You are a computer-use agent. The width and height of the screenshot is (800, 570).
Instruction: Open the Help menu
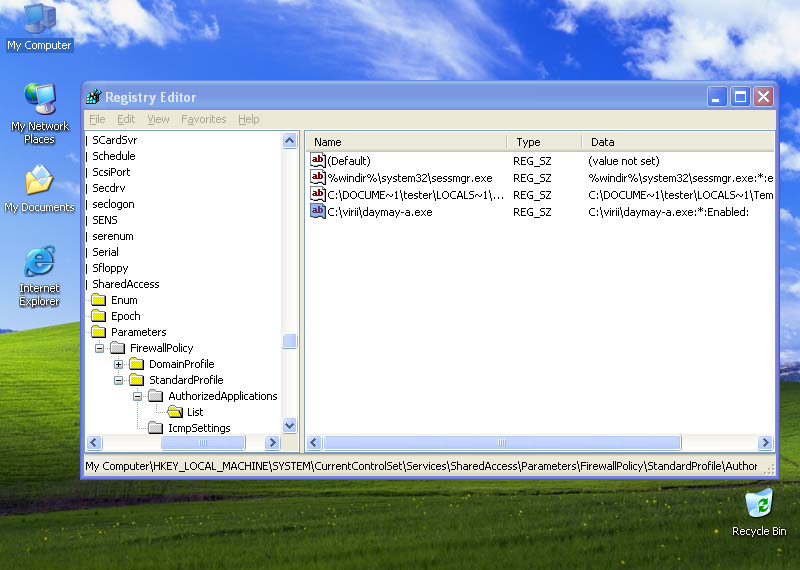[248, 119]
